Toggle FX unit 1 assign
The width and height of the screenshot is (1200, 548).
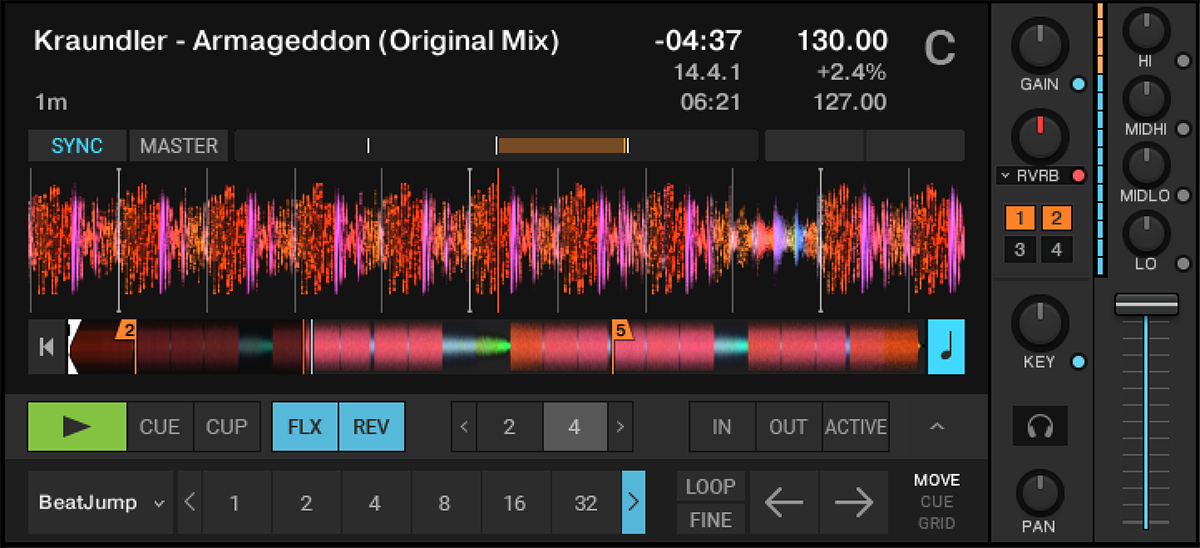click(x=1019, y=220)
